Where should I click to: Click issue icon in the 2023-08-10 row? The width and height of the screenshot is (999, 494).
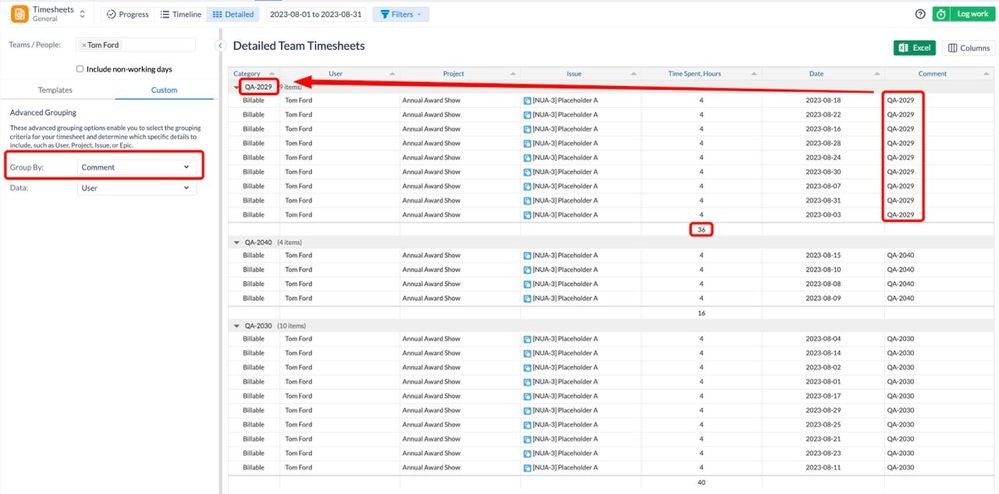pyautogui.click(x=527, y=270)
